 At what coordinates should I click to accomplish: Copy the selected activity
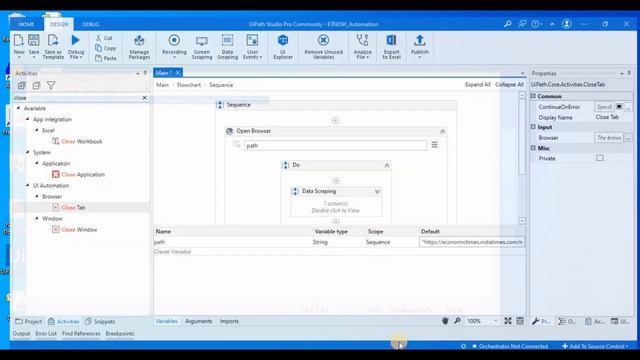point(106,48)
